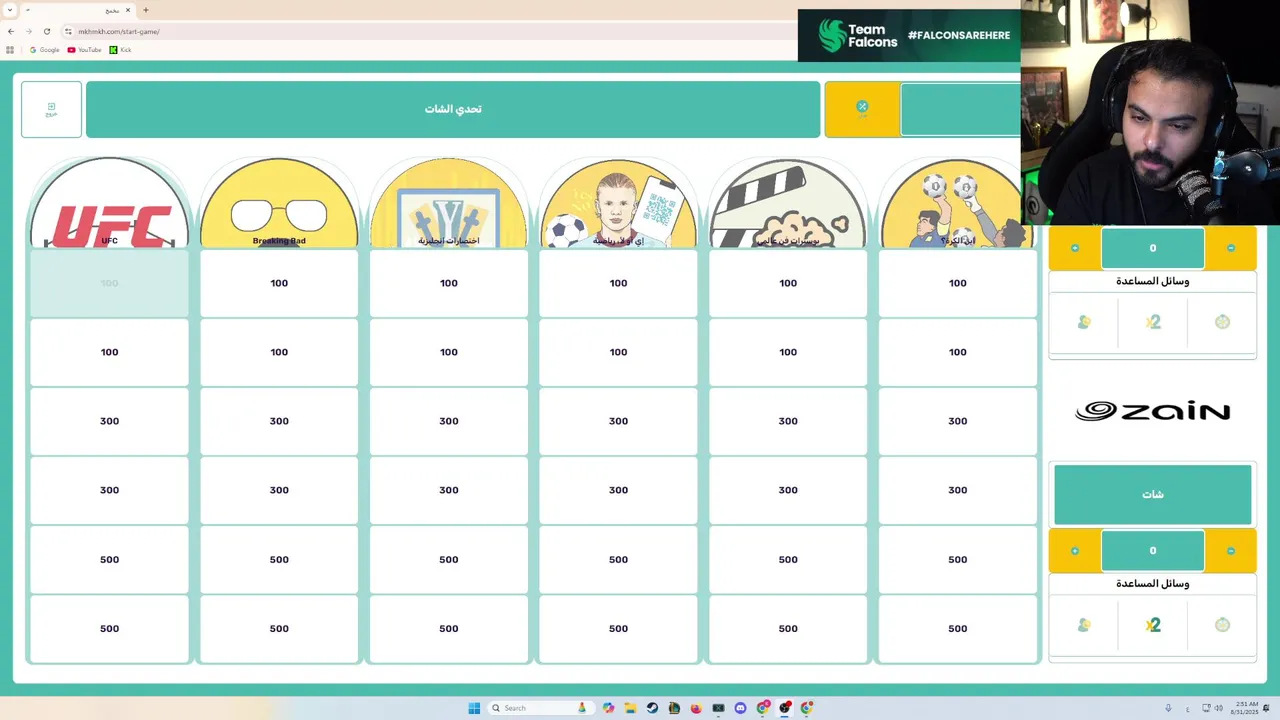Use the person helper icon of شات team
The height and width of the screenshot is (720, 1280).
coord(1084,625)
